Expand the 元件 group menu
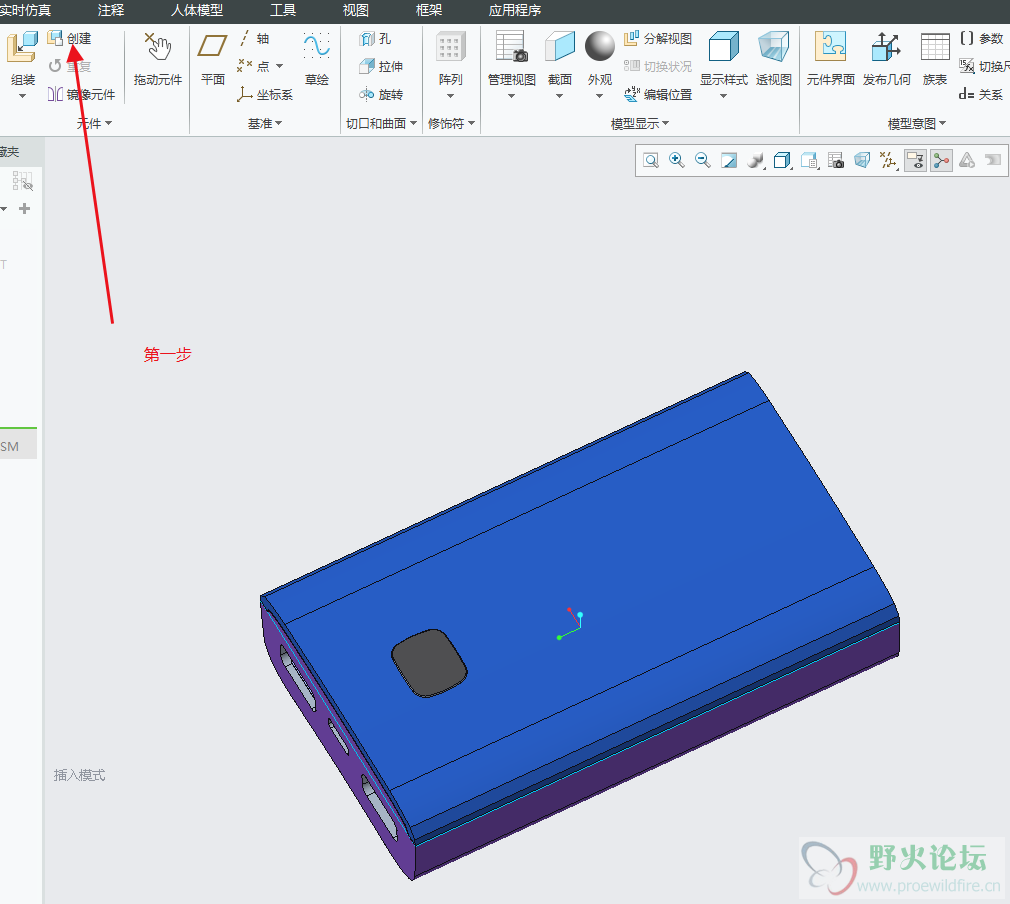 tap(94, 123)
